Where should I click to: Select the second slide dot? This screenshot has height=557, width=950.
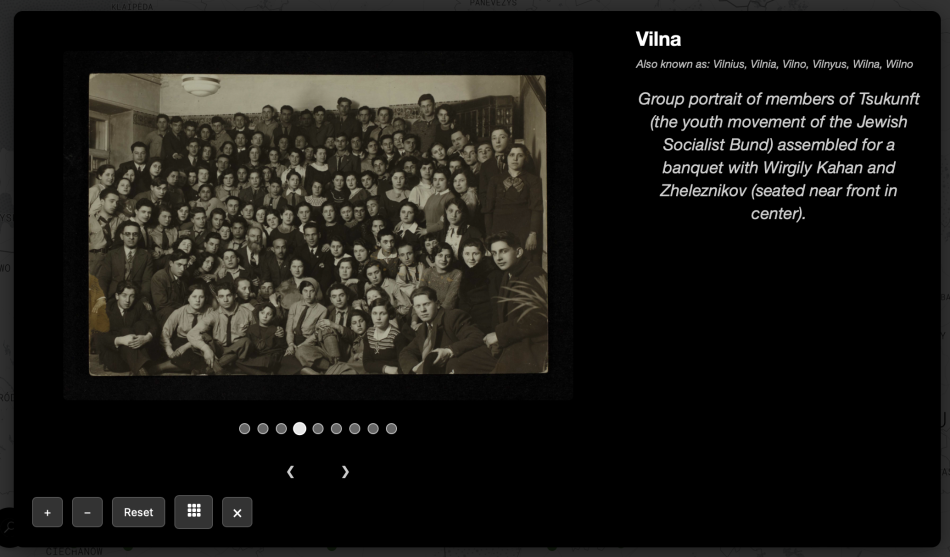[x=263, y=429]
